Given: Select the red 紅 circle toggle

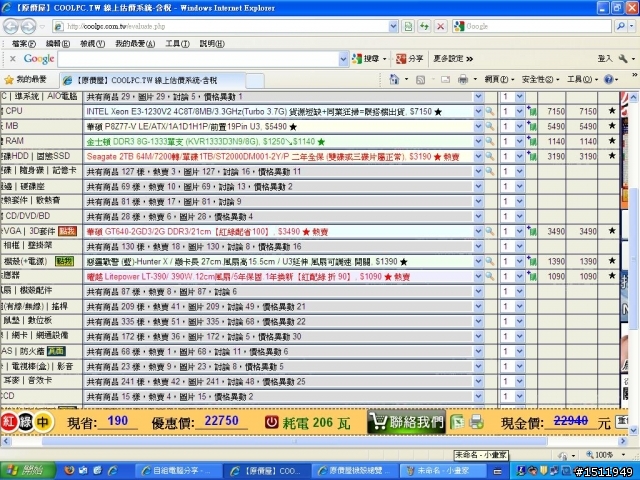Looking at the screenshot, I should coord(9,422).
